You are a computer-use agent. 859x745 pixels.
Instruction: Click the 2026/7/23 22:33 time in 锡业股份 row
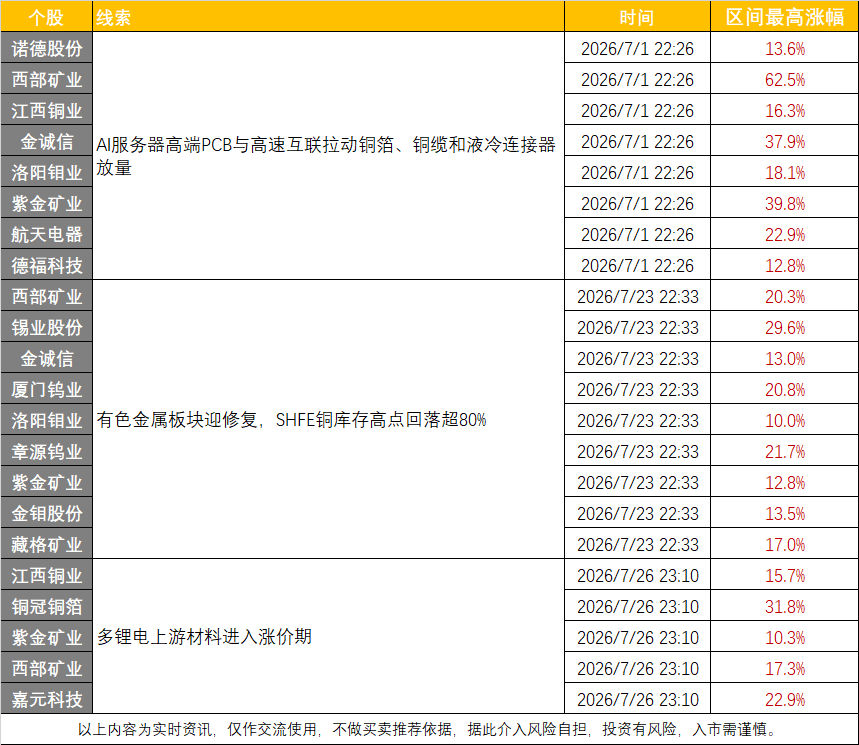638,328
